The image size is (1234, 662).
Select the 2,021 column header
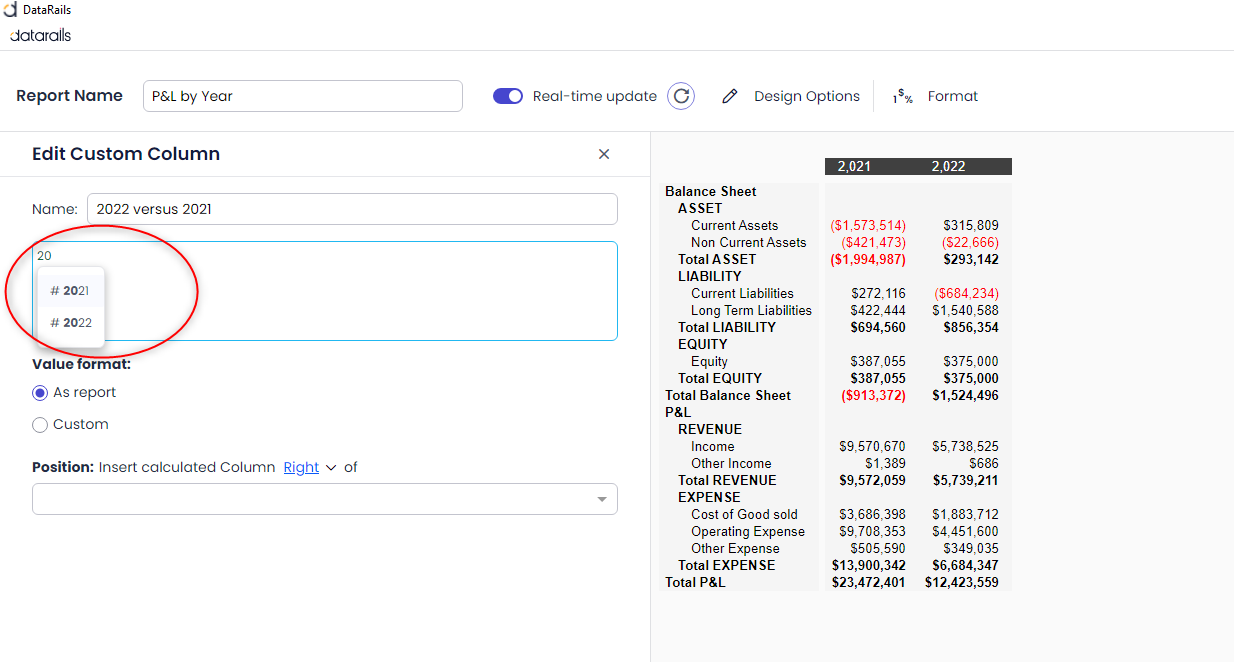click(x=854, y=166)
